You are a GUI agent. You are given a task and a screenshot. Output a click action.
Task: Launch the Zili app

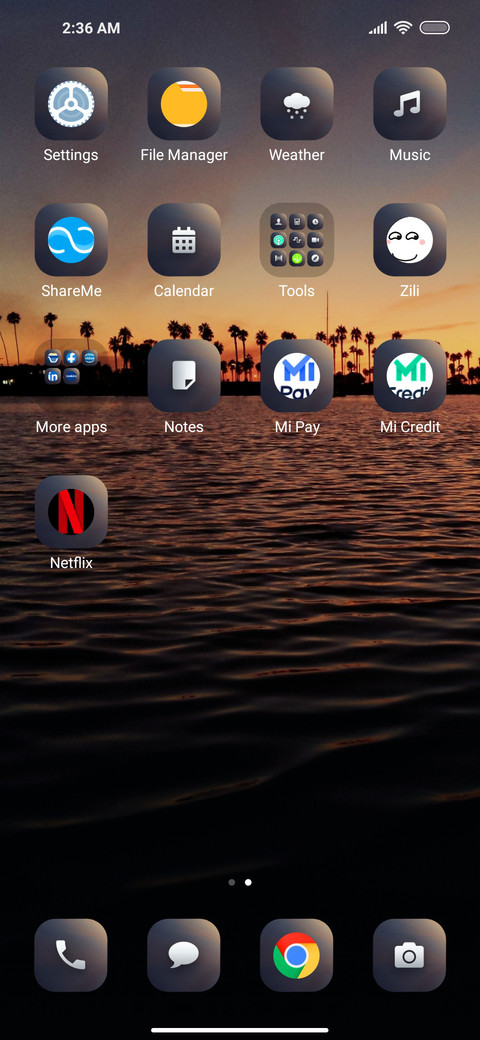point(410,239)
